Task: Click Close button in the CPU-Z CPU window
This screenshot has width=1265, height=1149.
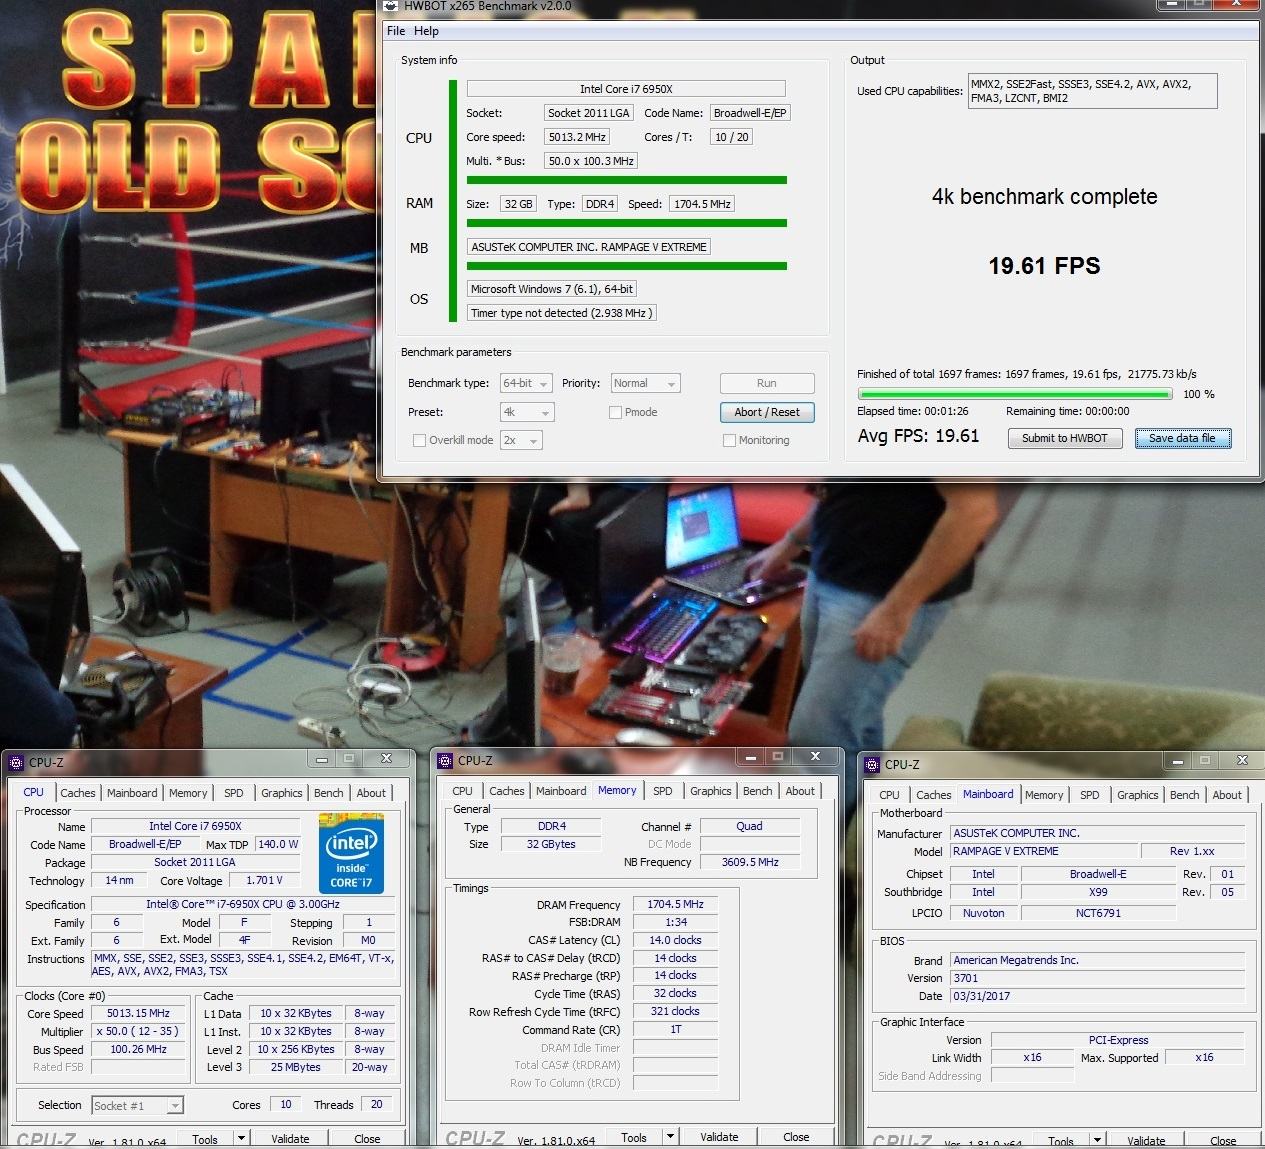Action: pyautogui.click(x=367, y=1138)
